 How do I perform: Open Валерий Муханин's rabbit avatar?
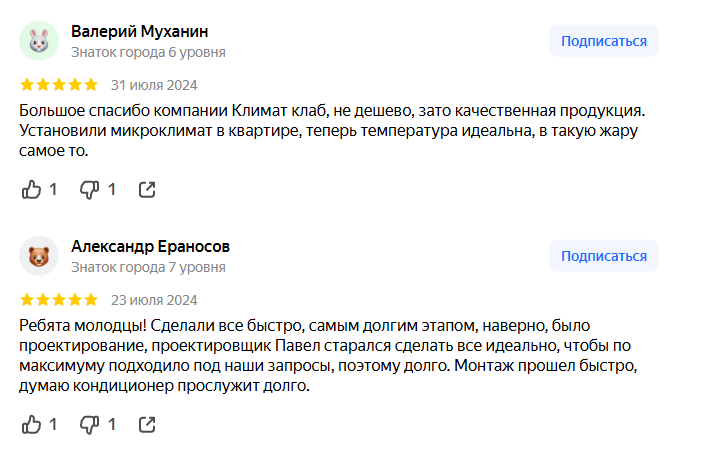click(39, 41)
